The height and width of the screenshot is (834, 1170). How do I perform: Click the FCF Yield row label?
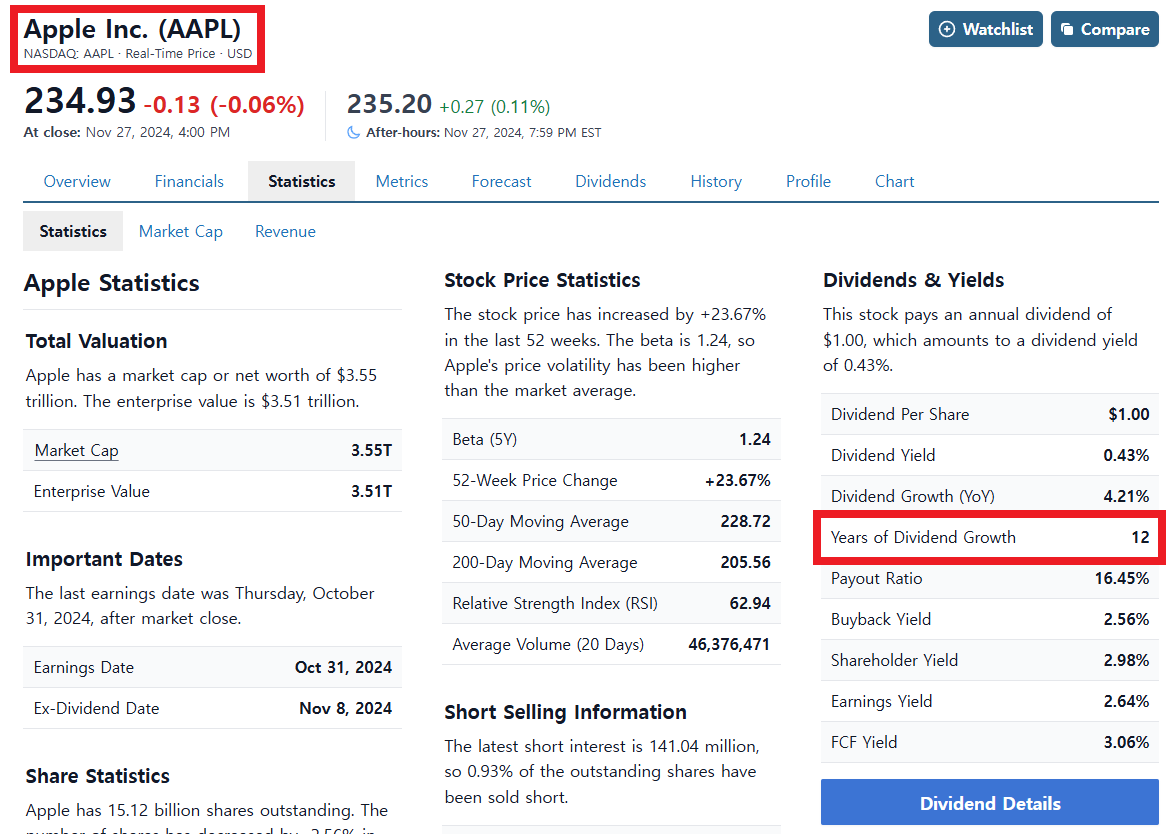pyautogui.click(x=864, y=743)
